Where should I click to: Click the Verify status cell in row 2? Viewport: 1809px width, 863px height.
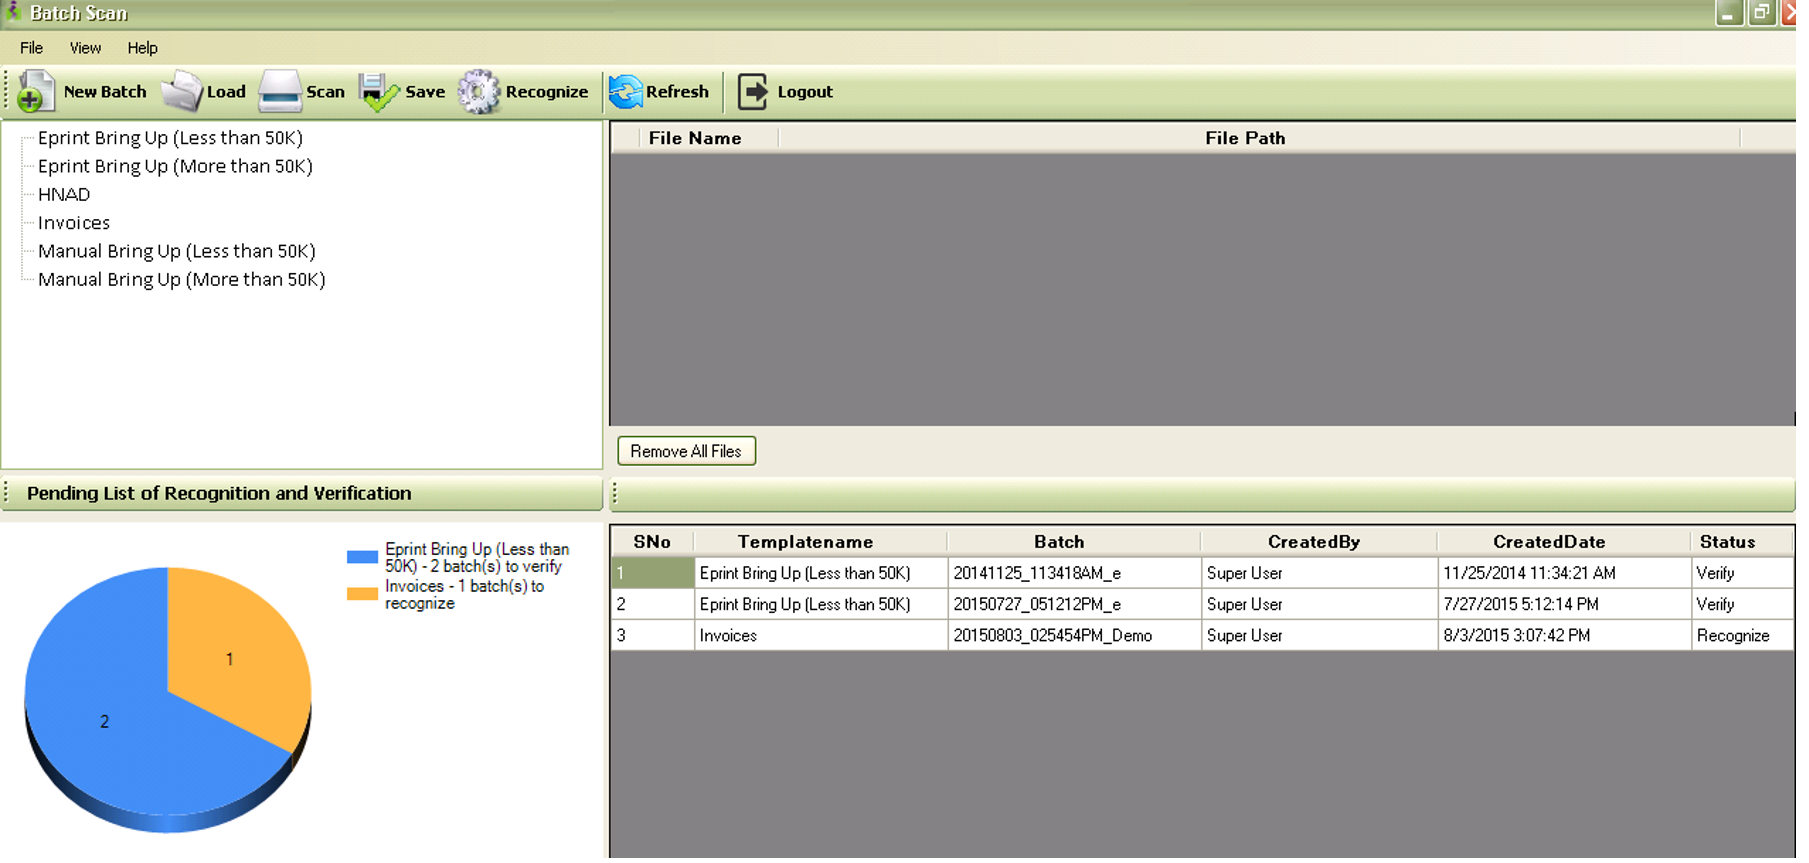pyautogui.click(x=1742, y=604)
